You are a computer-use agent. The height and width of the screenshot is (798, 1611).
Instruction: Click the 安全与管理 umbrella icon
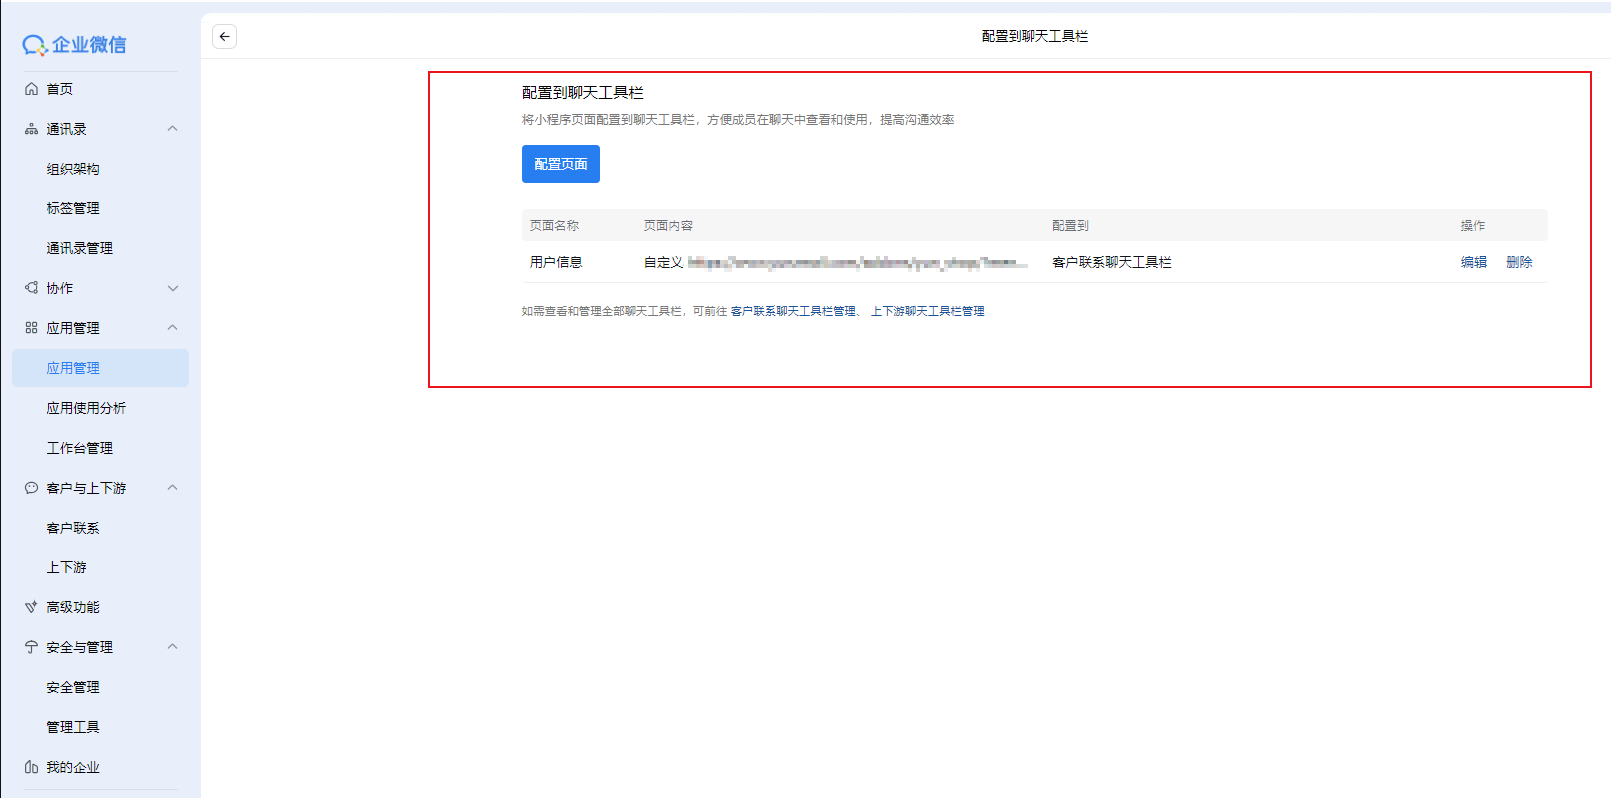coord(31,647)
